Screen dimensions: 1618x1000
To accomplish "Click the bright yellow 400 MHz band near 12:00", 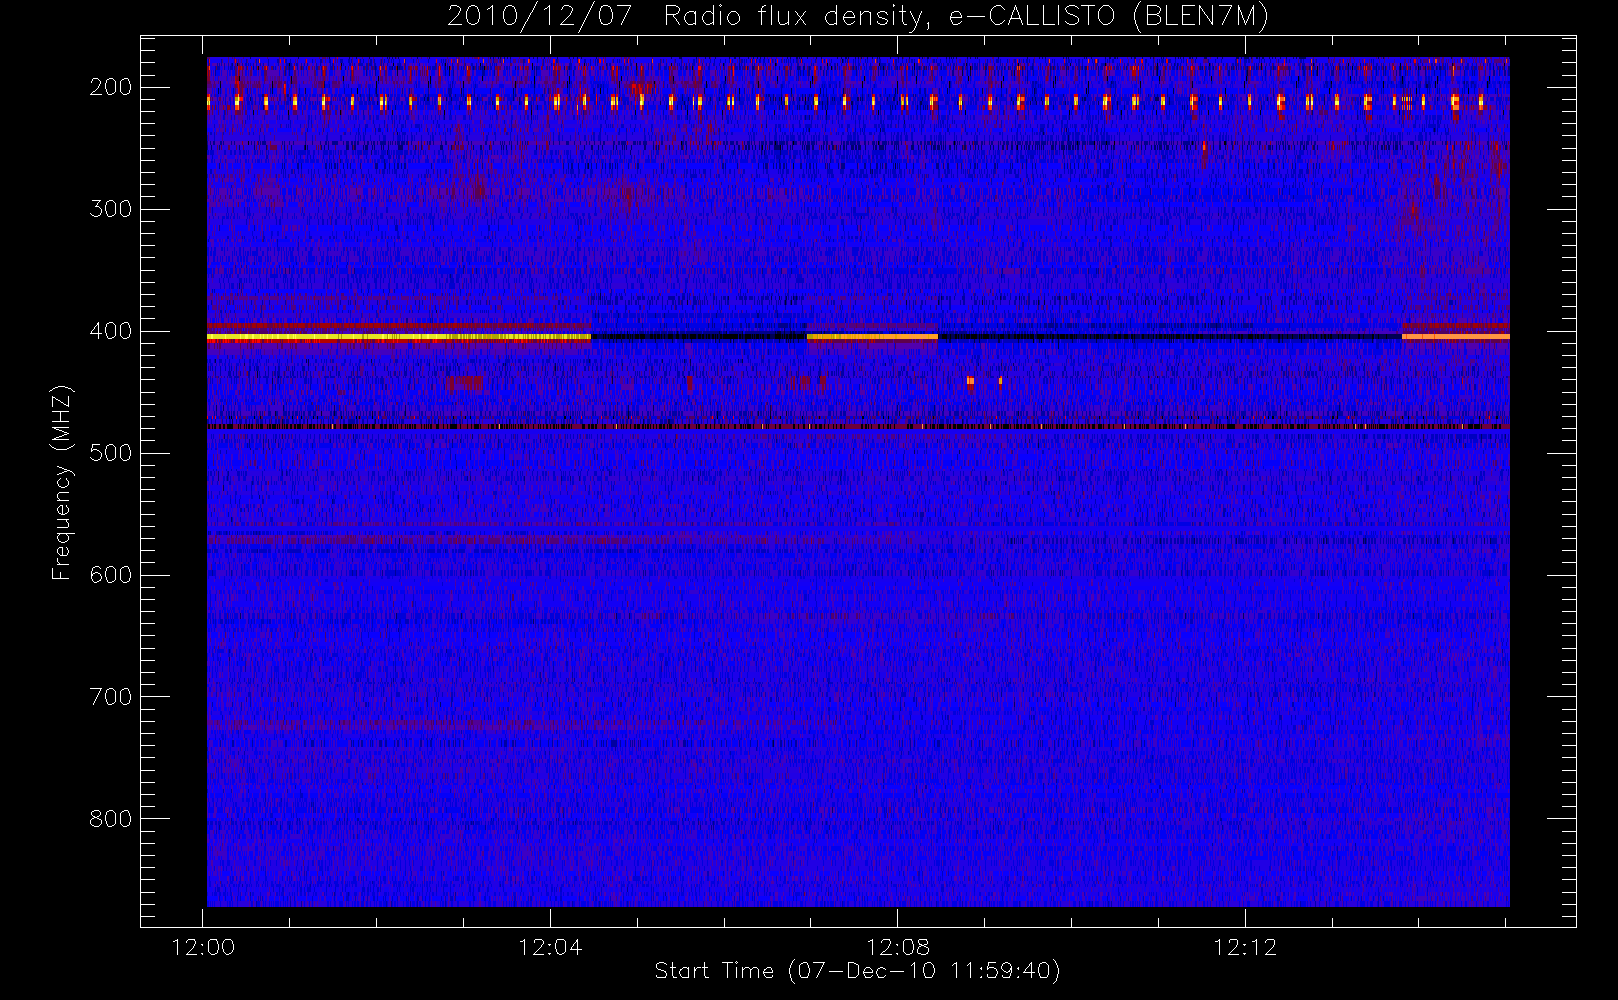I will [399, 337].
